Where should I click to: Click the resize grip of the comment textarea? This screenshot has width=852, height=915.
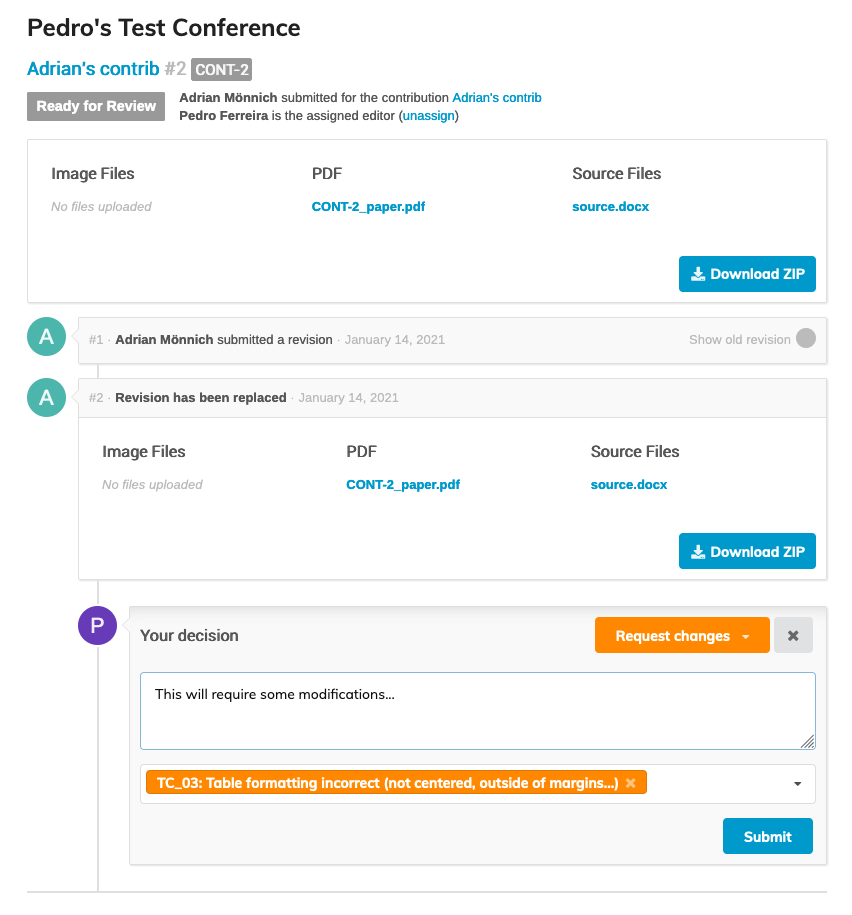[x=807, y=742]
